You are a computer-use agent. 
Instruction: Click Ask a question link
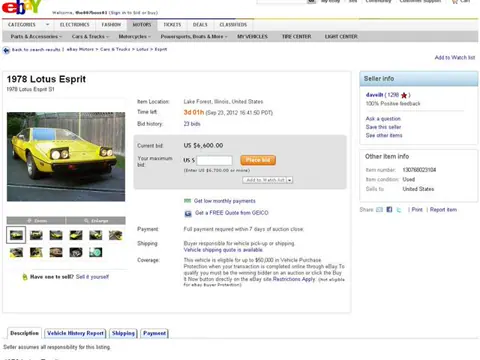pos(383,119)
